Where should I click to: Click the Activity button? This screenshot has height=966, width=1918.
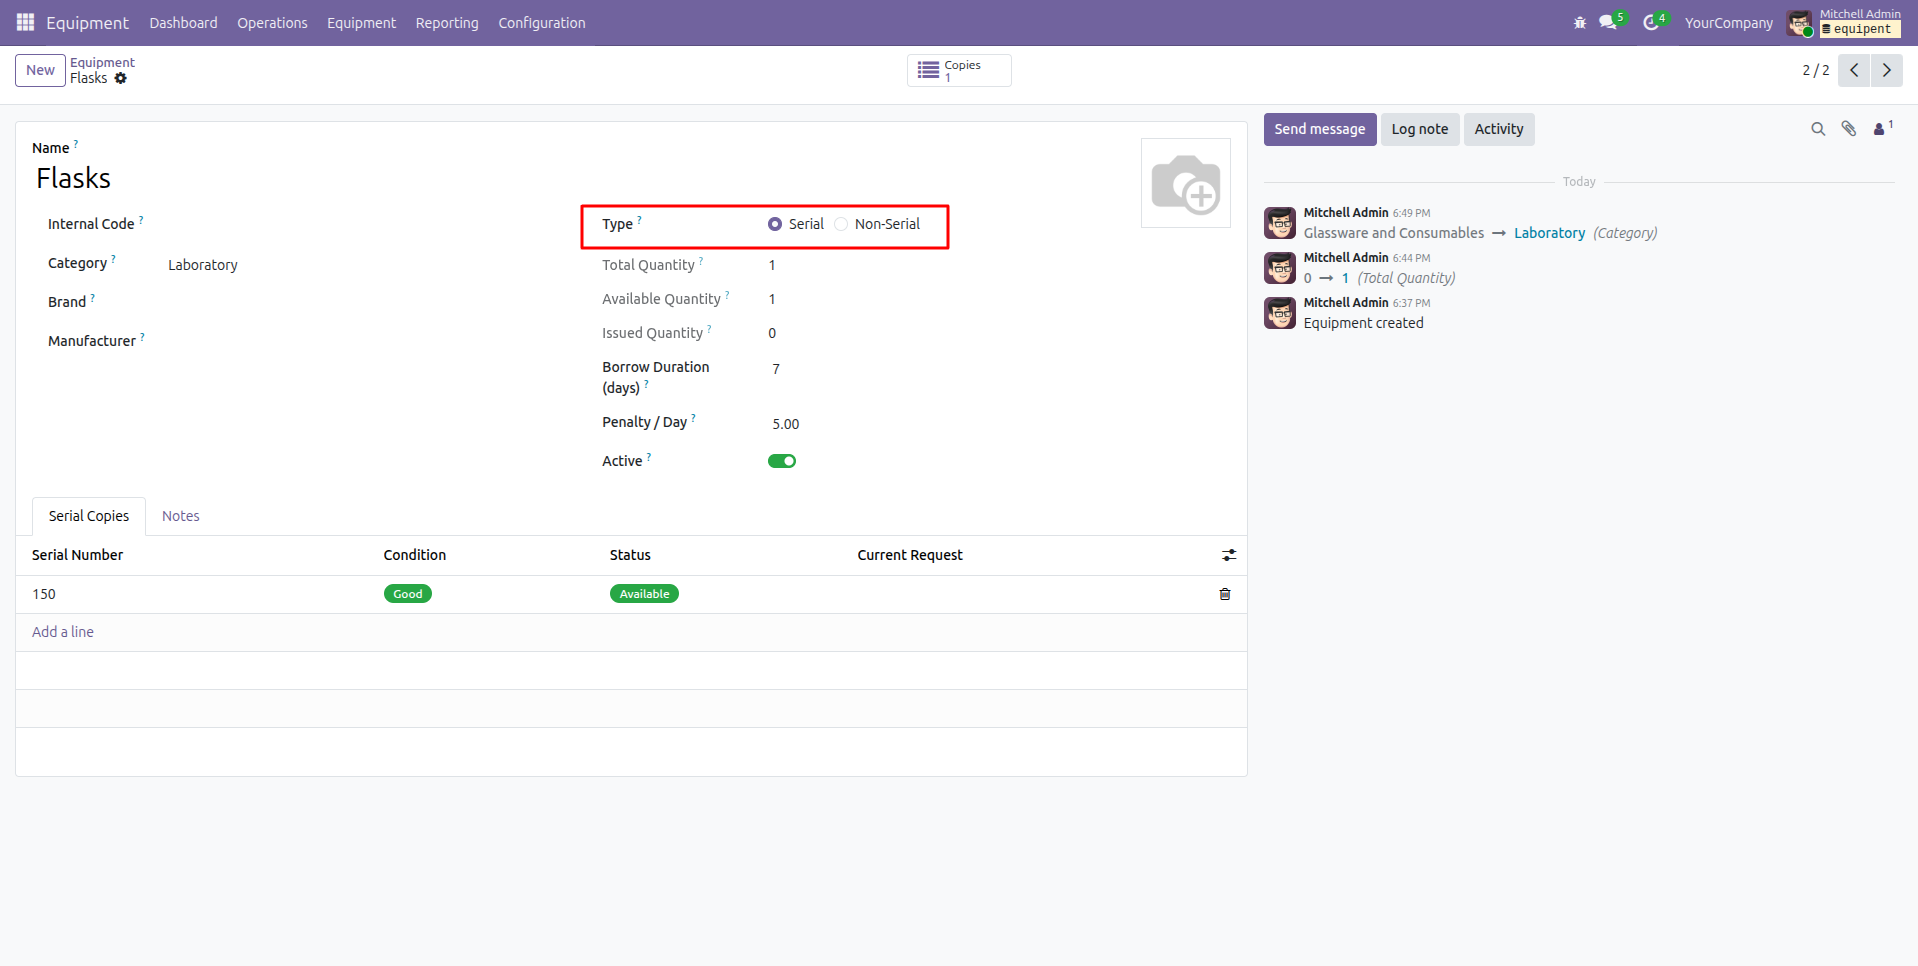point(1499,129)
